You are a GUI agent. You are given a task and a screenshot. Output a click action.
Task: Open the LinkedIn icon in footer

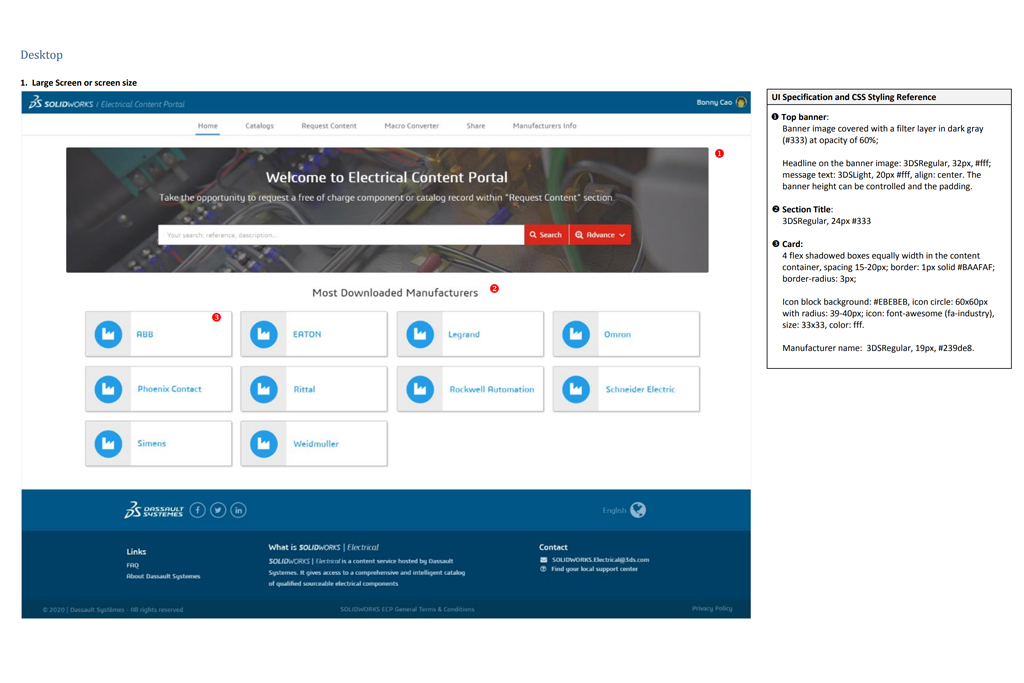pyautogui.click(x=238, y=510)
